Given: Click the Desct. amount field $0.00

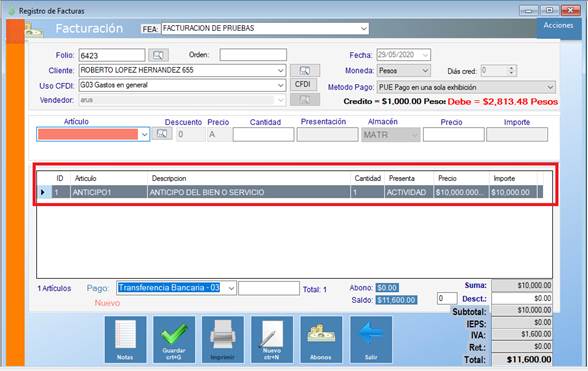Looking at the screenshot, I should [x=522, y=298].
